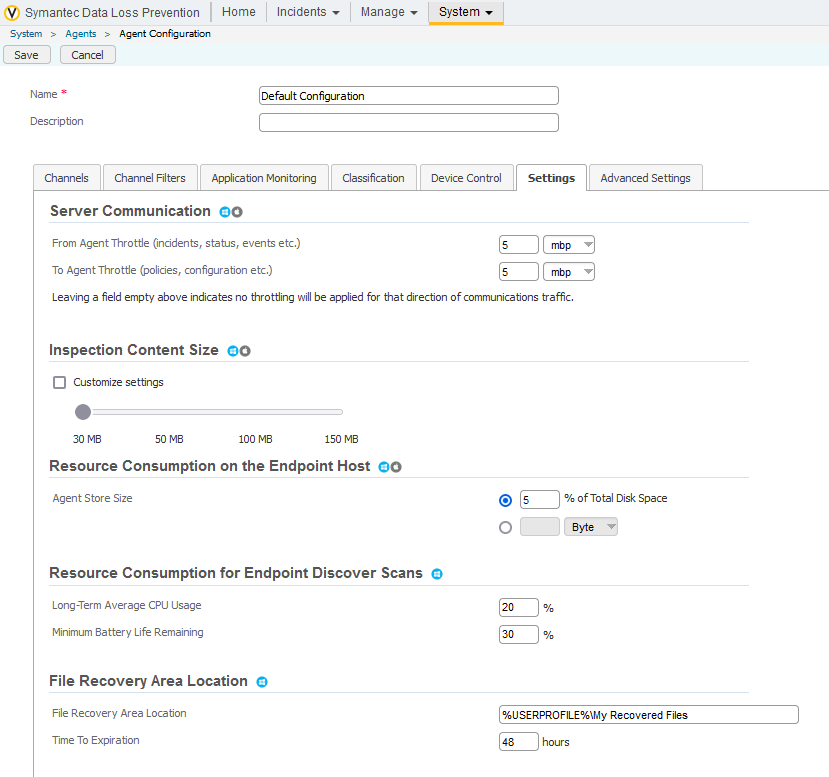Expand the Byte unit dropdown
Viewport: 829px width, 777px height.
click(x=591, y=527)
